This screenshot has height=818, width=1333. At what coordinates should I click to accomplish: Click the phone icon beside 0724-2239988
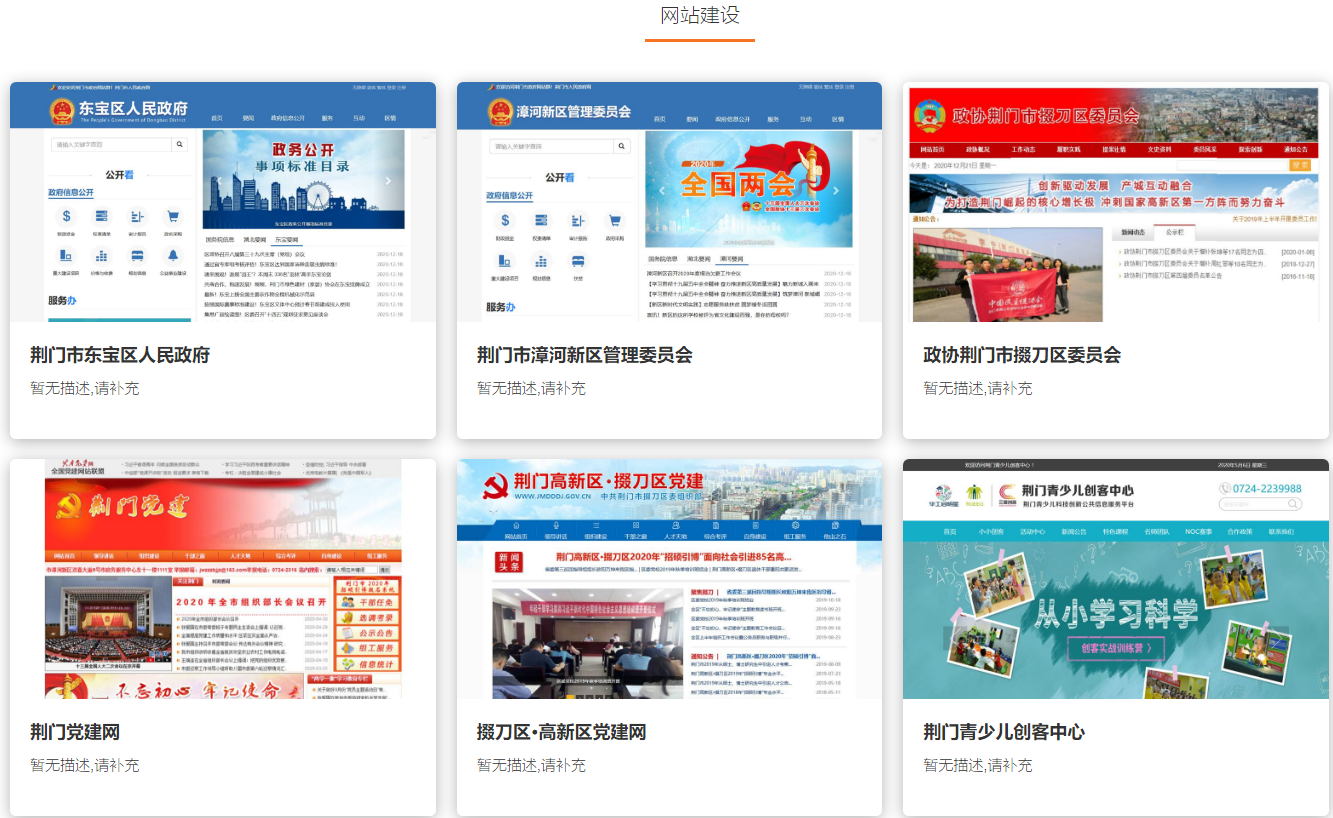coord(1226,489)
